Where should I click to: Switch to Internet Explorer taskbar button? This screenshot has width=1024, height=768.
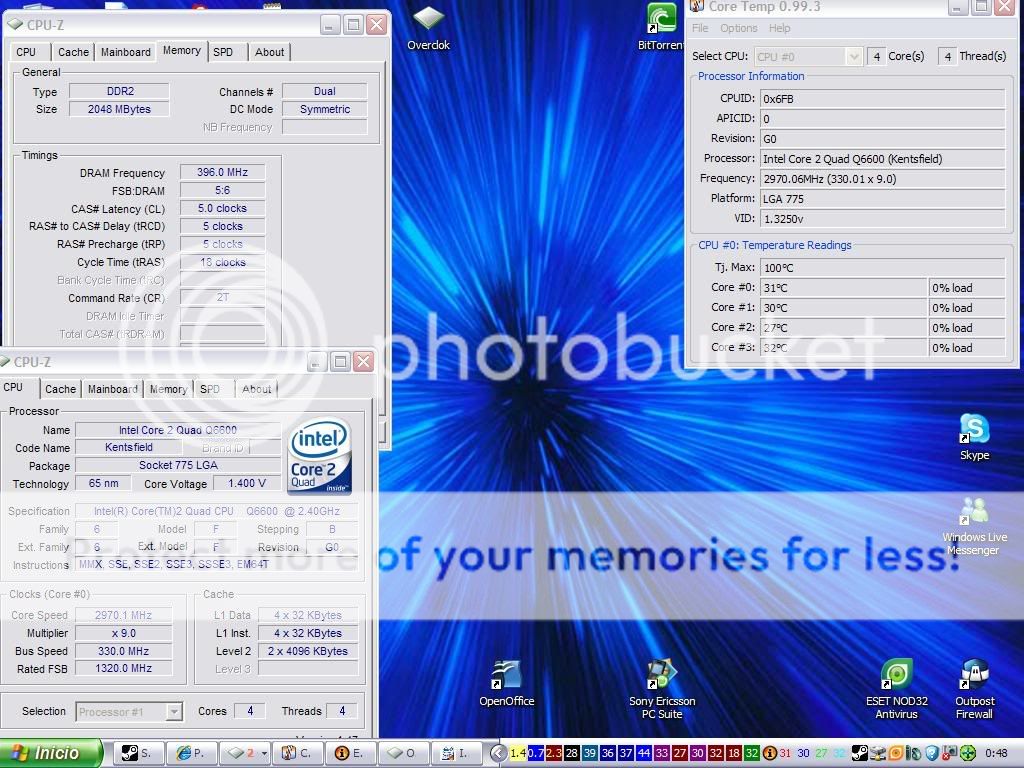point(191,753)
